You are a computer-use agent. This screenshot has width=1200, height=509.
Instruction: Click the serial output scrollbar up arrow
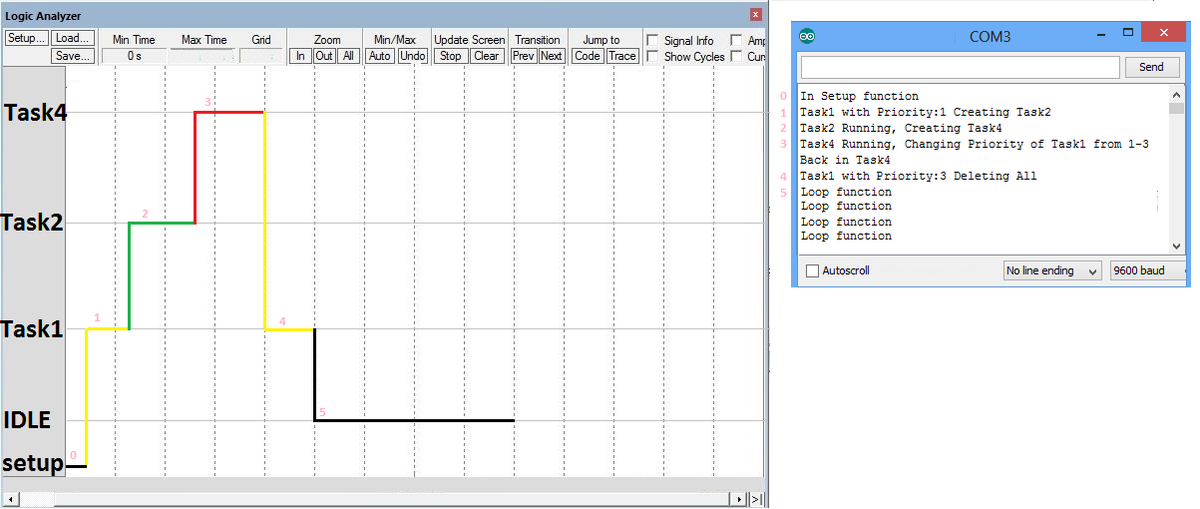pyautogui.click(x=1176, y=95)
